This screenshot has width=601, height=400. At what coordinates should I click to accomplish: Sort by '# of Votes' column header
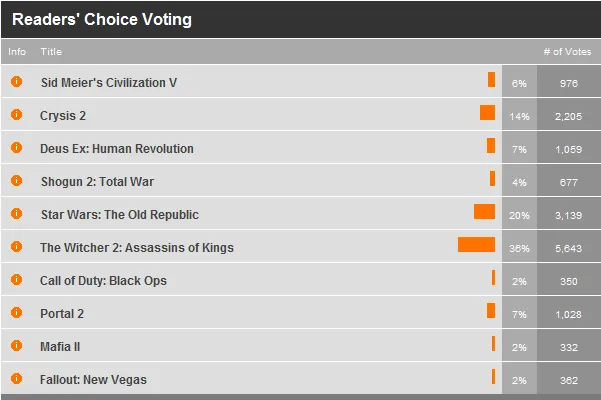(566, 52)
